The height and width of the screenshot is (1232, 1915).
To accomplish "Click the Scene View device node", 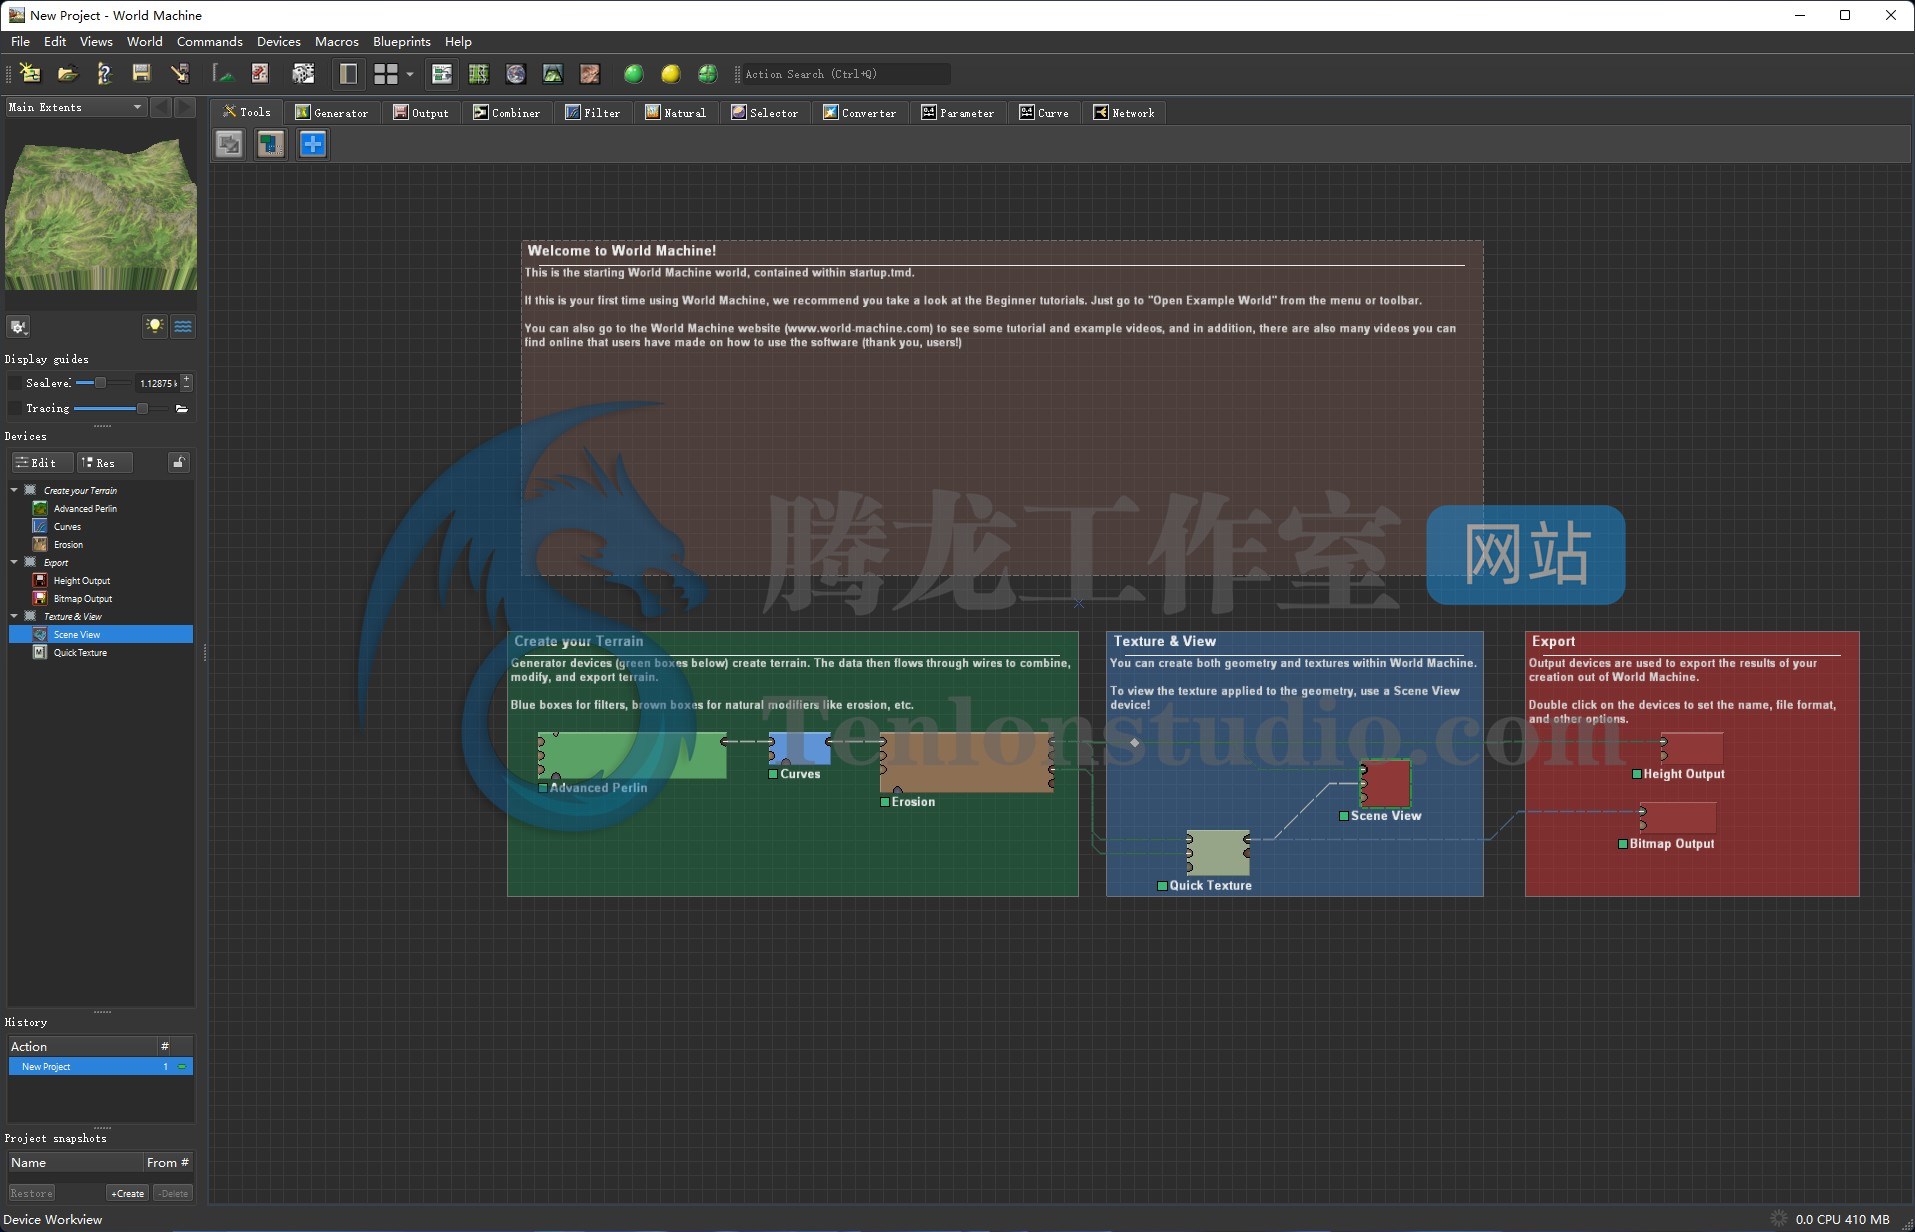I will click(1385, 783).
